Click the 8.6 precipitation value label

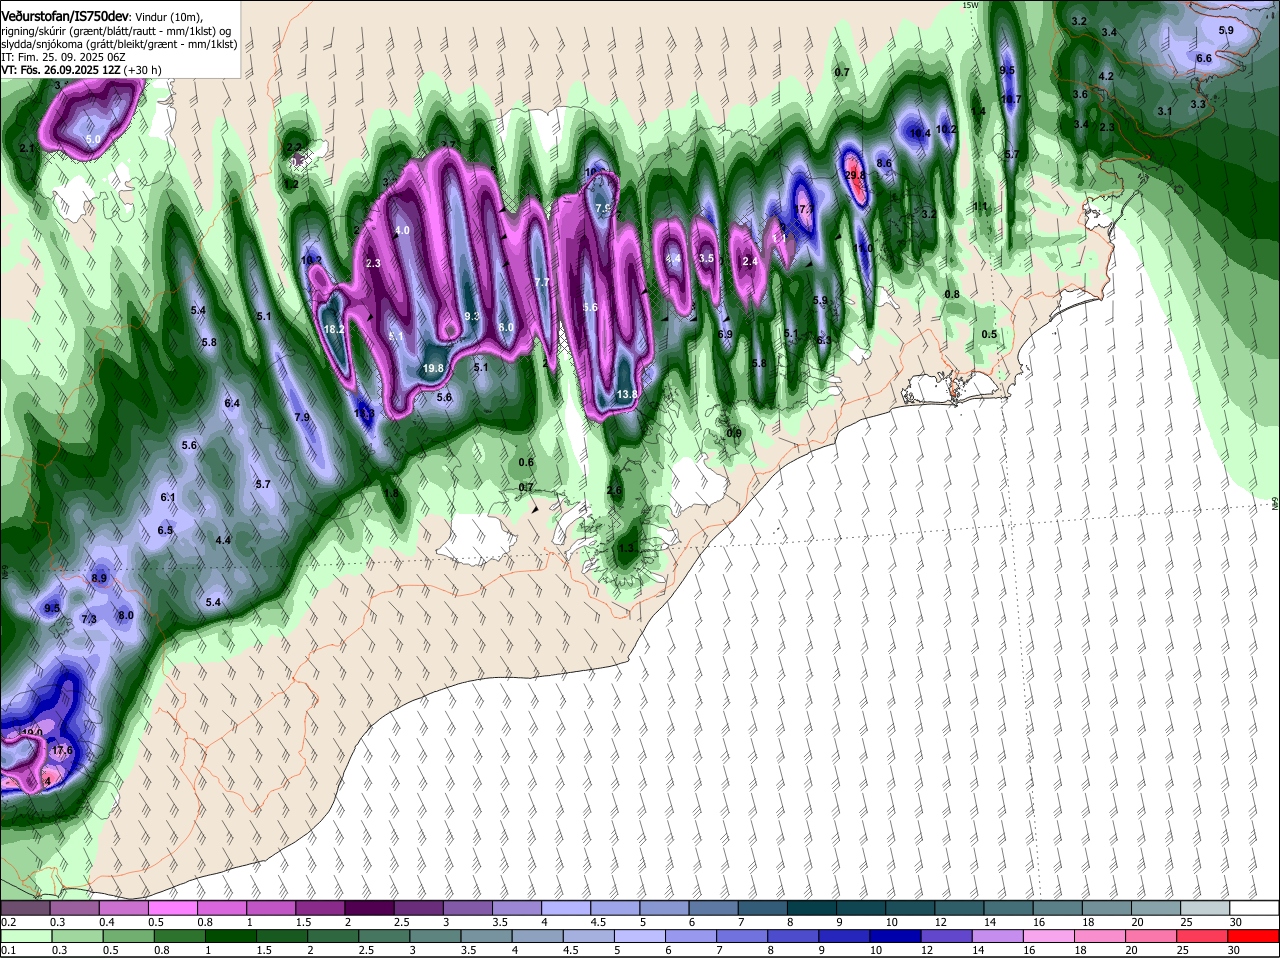click(x=884, y=163)
